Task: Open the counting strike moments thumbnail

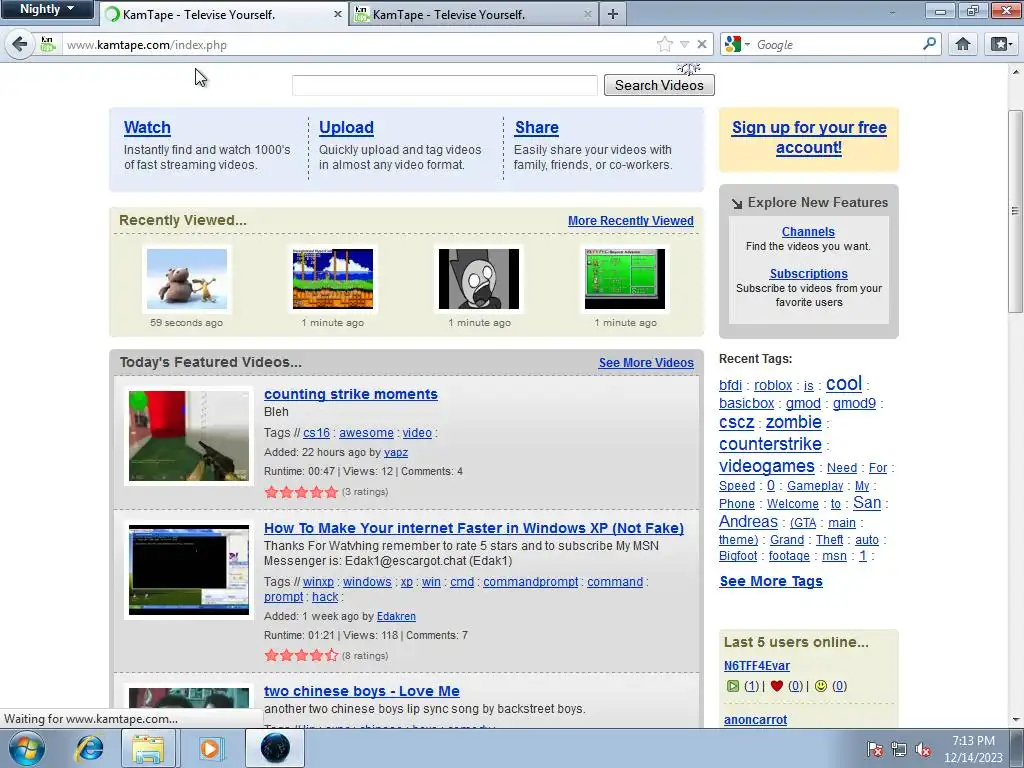Action: point(189,436)
